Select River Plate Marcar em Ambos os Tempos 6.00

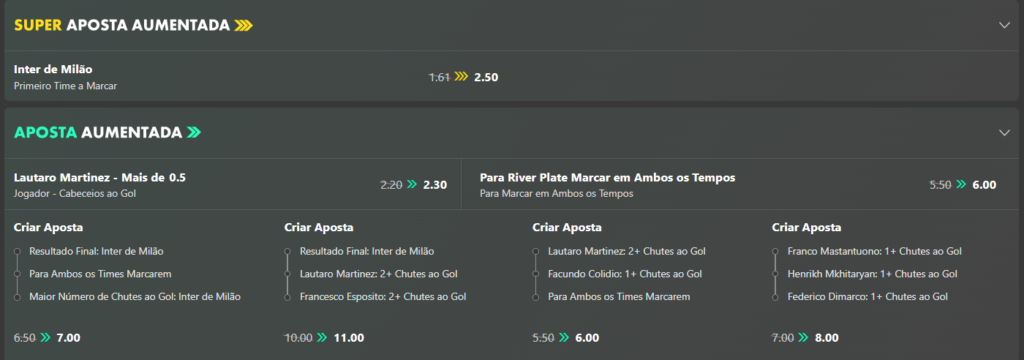[984, 185]
